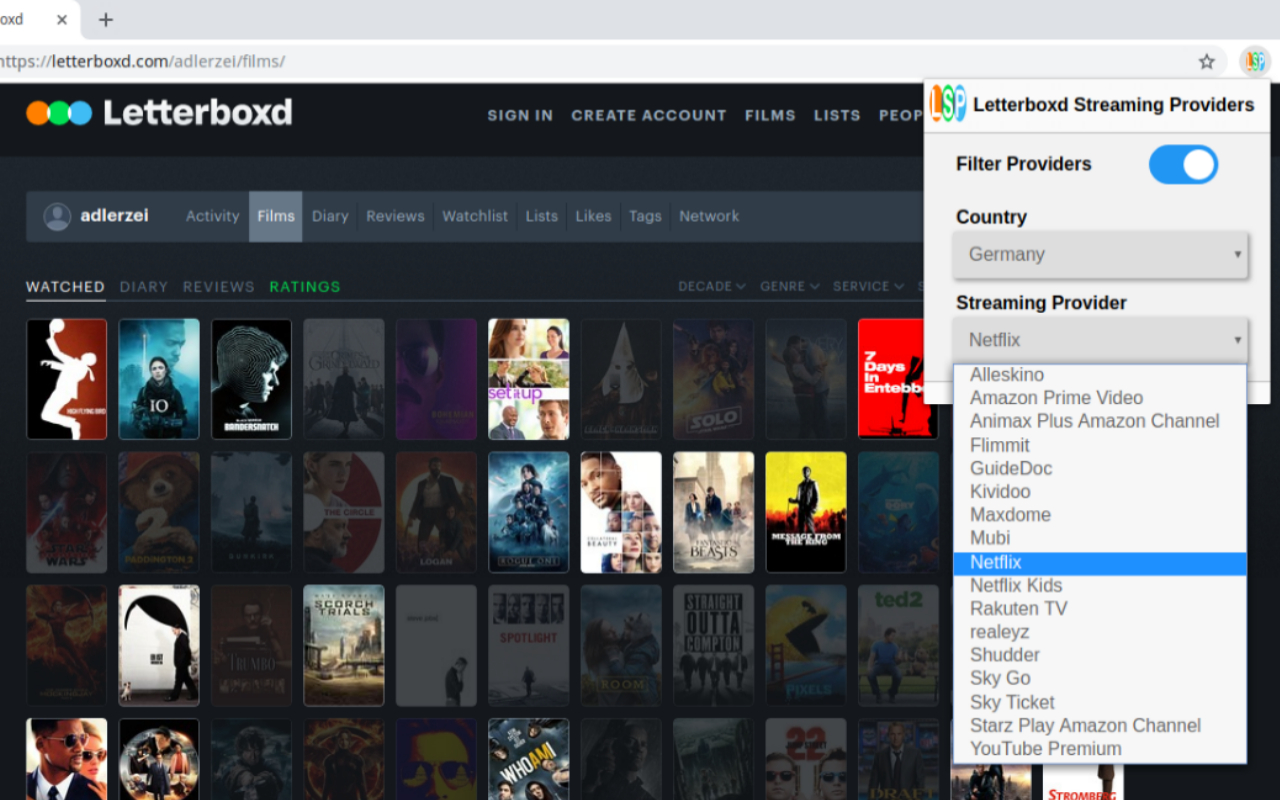Toggle the Filter Providers switch

pyautogui.click(x=1183, y=164)
